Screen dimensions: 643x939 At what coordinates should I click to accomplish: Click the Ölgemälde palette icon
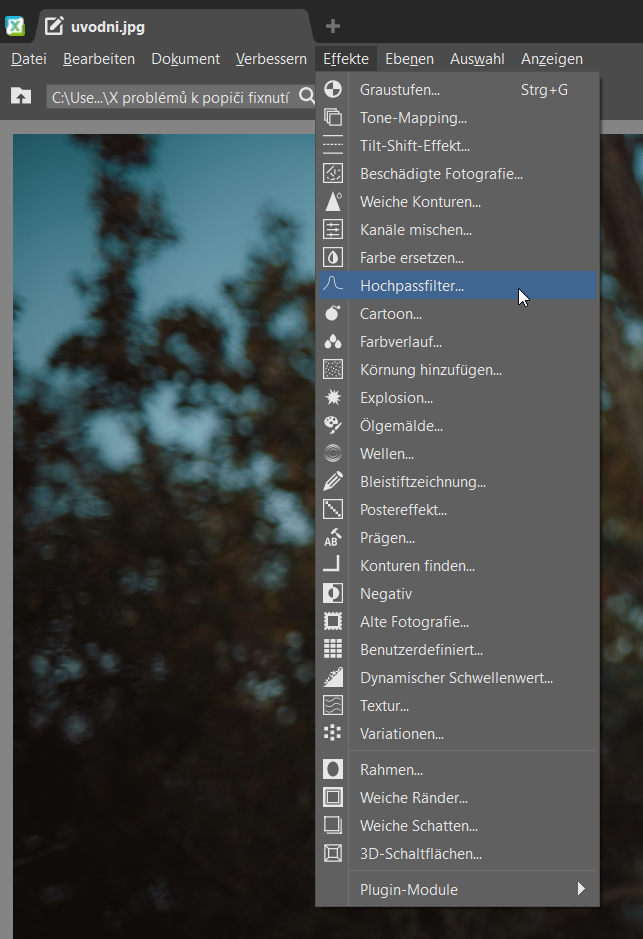pyautogui.click(x=334, y=426)
